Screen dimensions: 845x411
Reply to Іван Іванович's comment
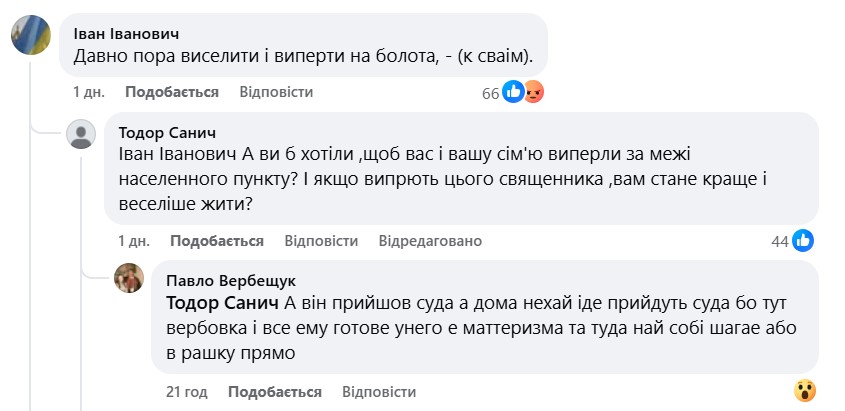pyautogui.click(x=277, y=92)
